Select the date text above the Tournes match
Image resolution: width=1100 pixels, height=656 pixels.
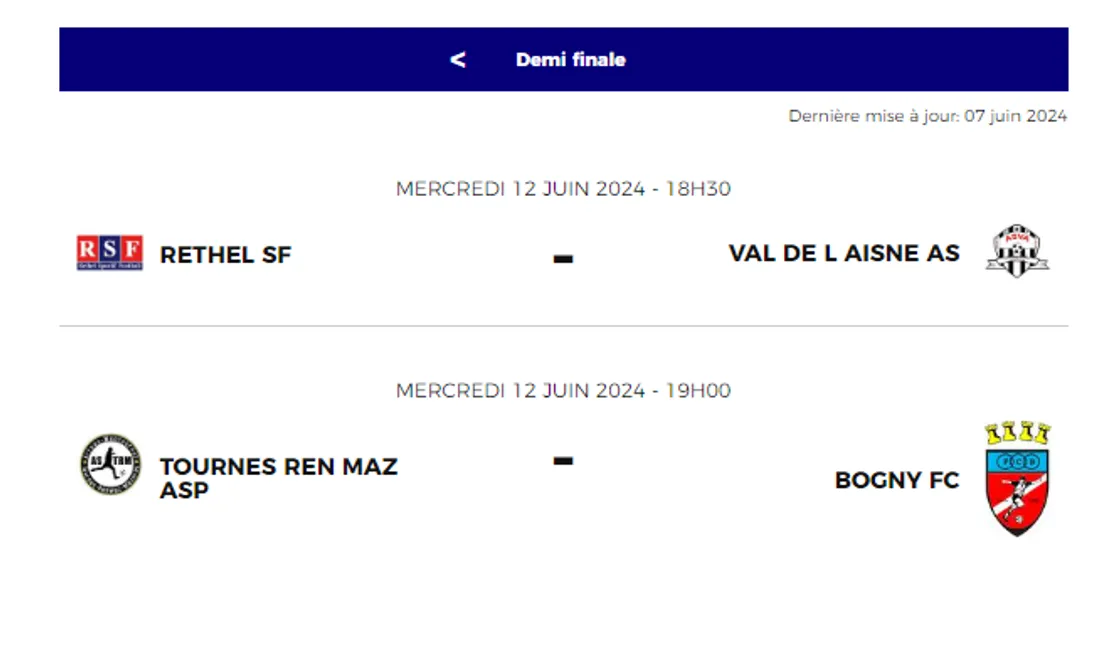point(520,391)
